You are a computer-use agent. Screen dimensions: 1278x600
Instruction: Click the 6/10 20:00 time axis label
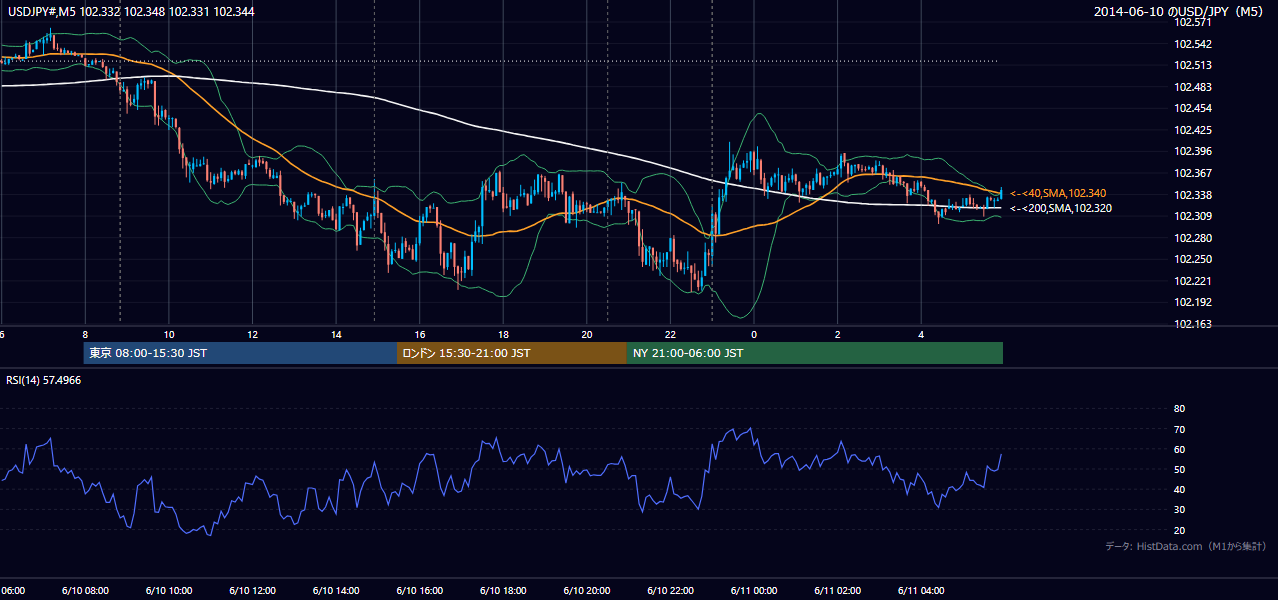[x=587, y=591]
